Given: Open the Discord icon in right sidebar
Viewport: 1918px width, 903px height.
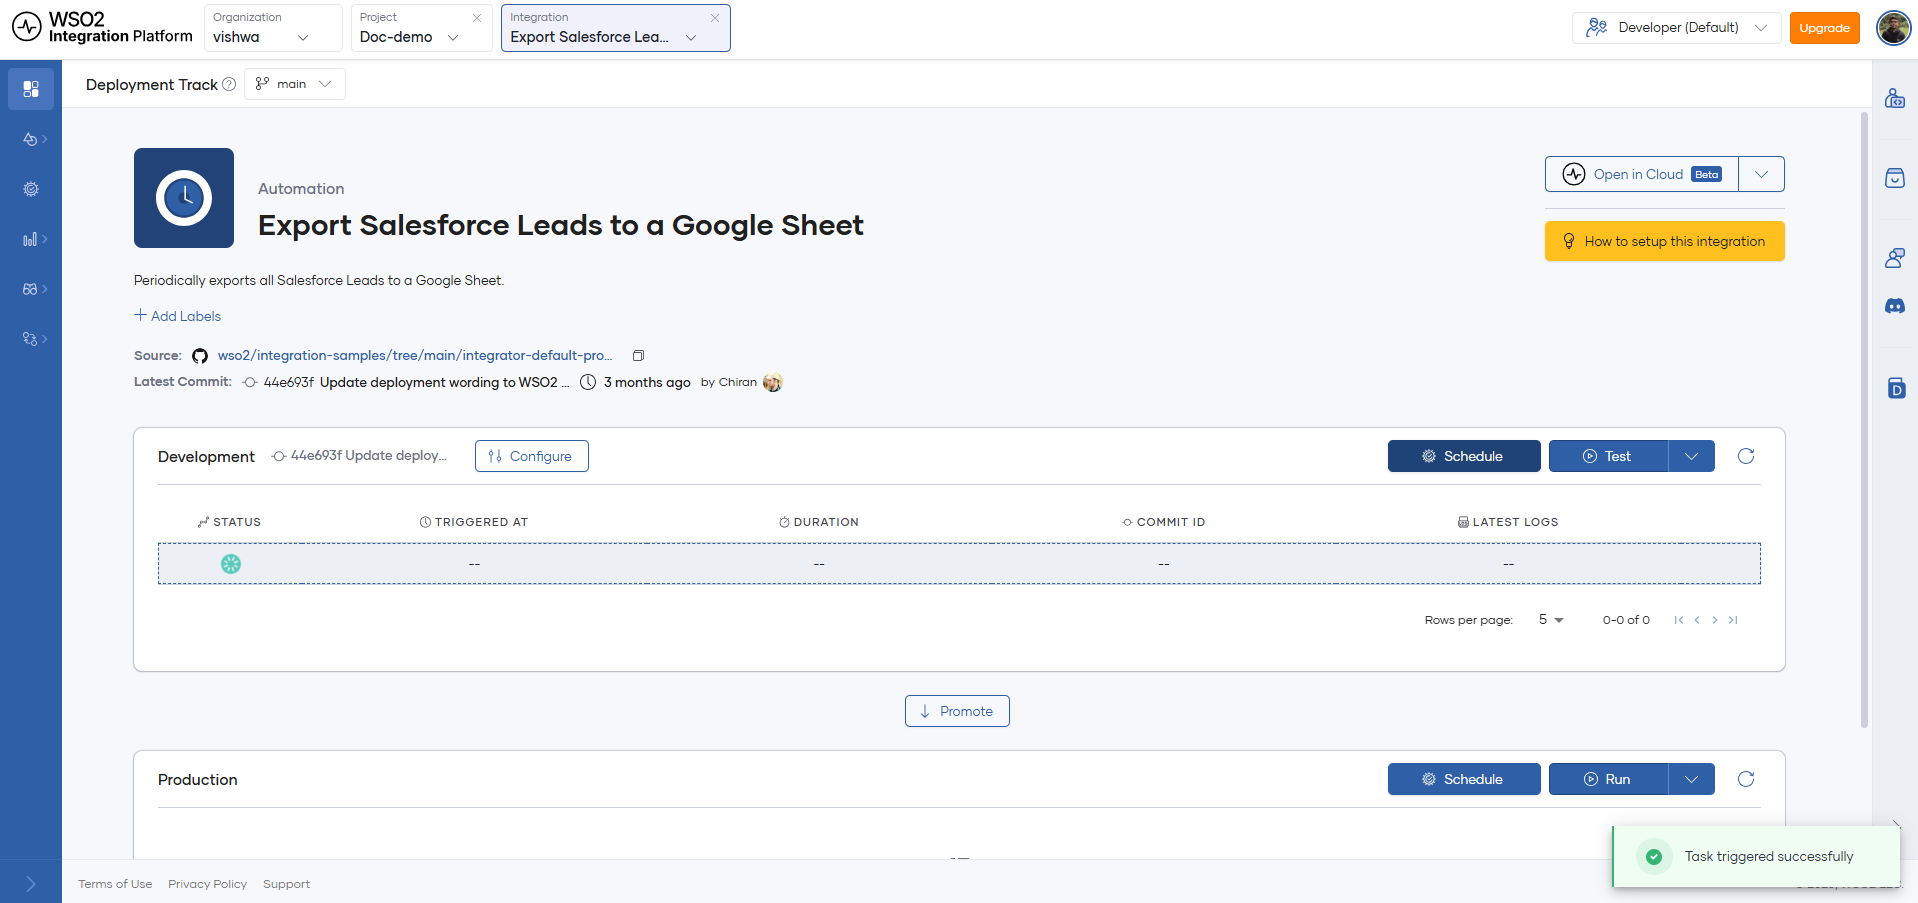Looking at the screenshot, I should pos(1895,306).
